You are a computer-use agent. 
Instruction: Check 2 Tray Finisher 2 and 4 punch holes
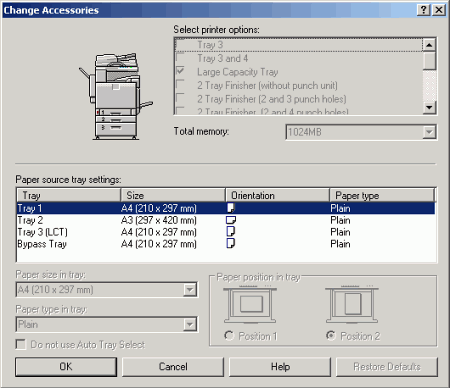point(180,111)
